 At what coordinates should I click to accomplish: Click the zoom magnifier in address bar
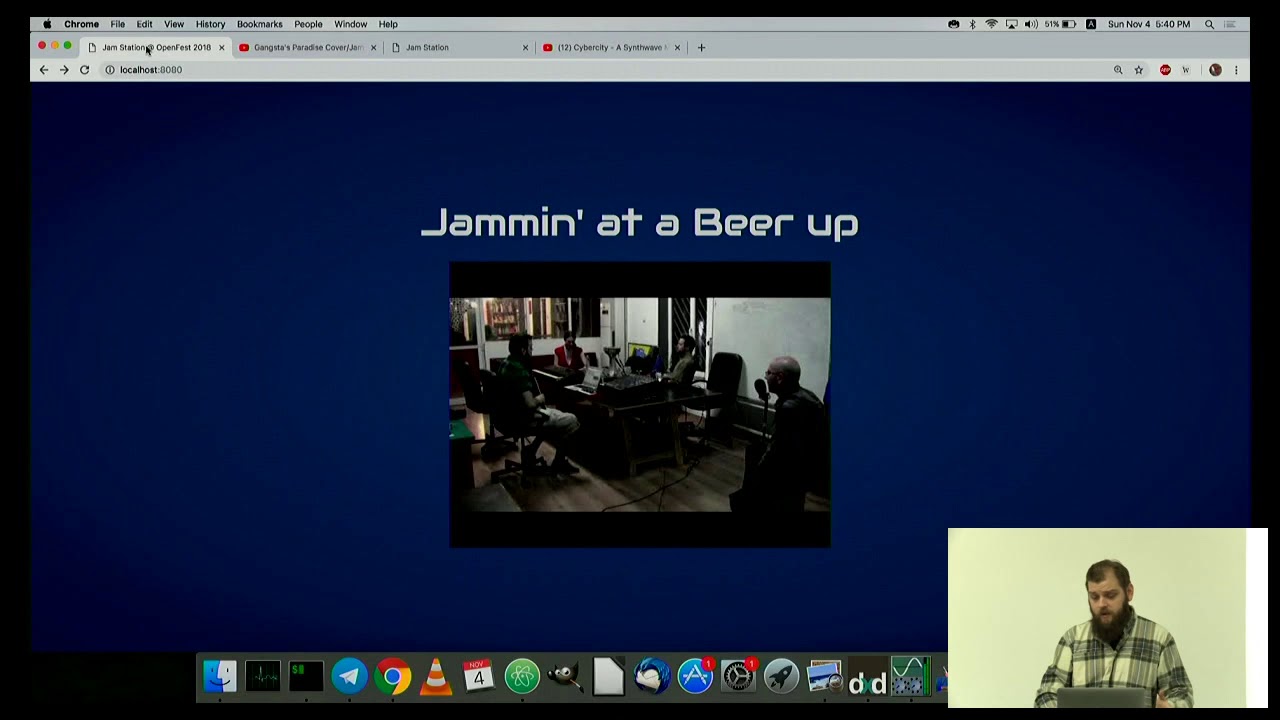(x=1118, y=70)
